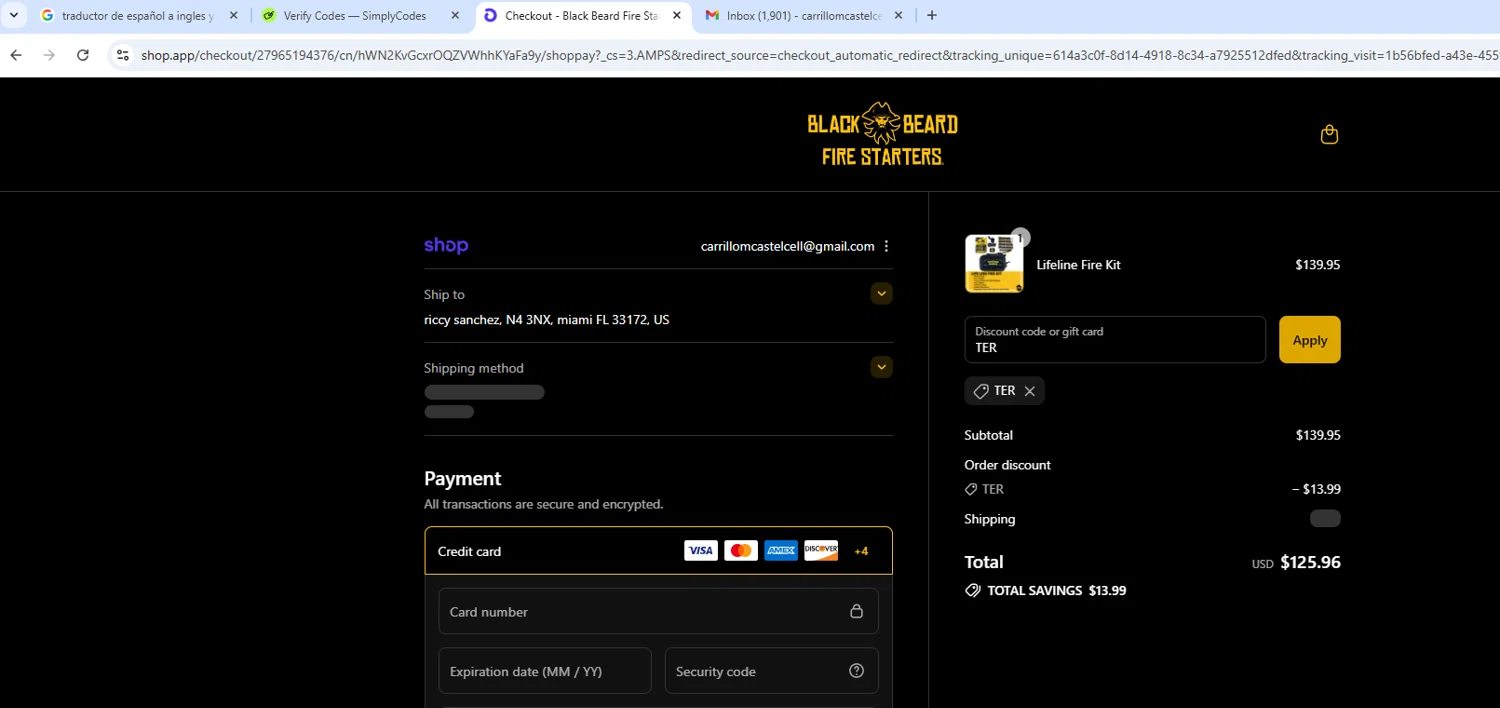Click the Shop Pay logo
This screenshot has height=708, width=1500.
click(446, 246)
